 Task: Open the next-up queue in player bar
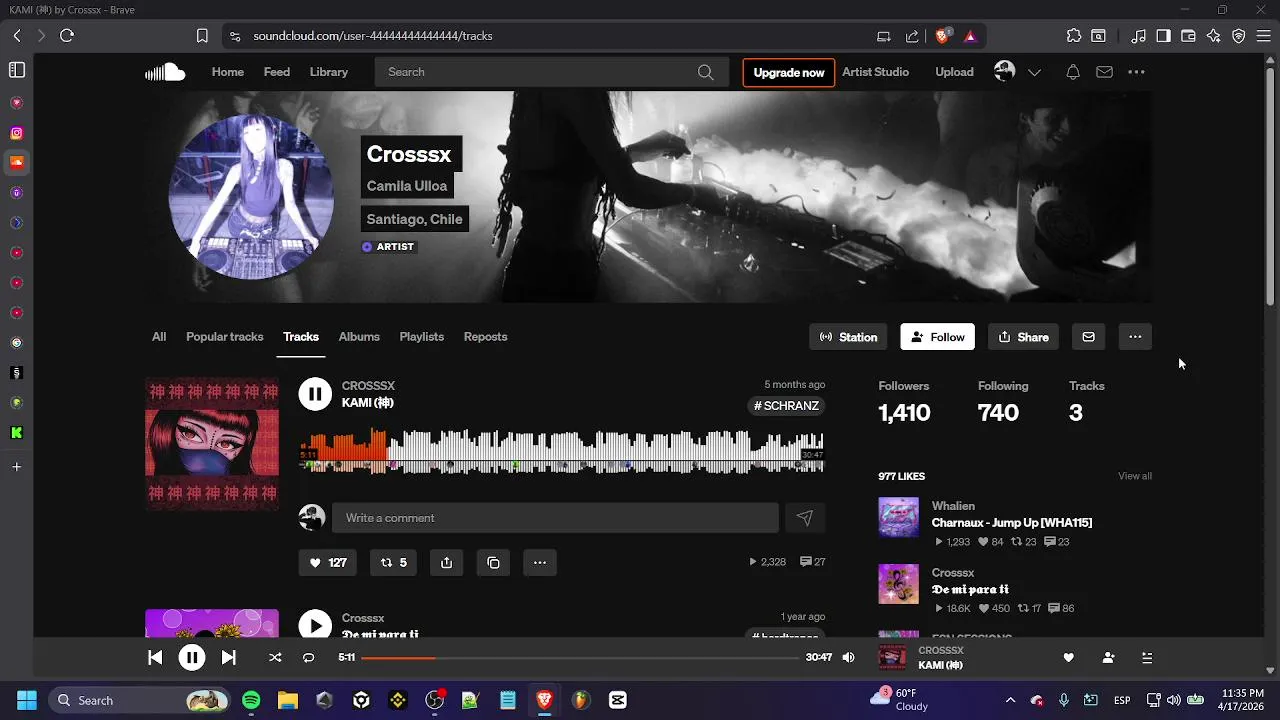[1147, 657]
